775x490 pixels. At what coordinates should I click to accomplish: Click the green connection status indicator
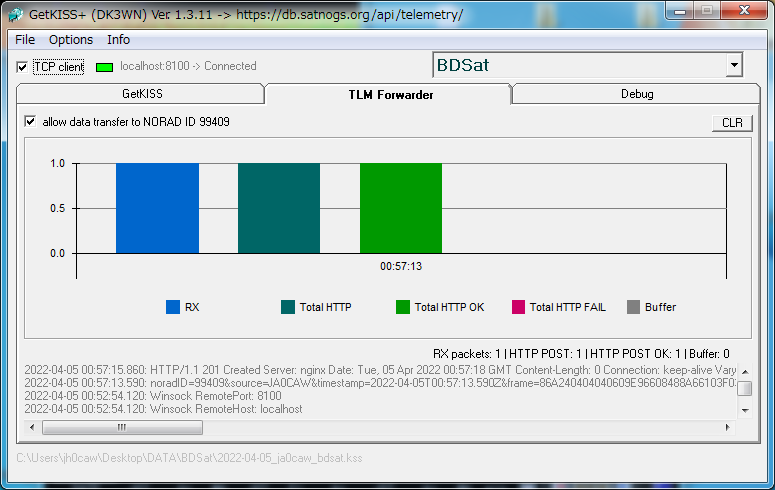coord(104,67)
